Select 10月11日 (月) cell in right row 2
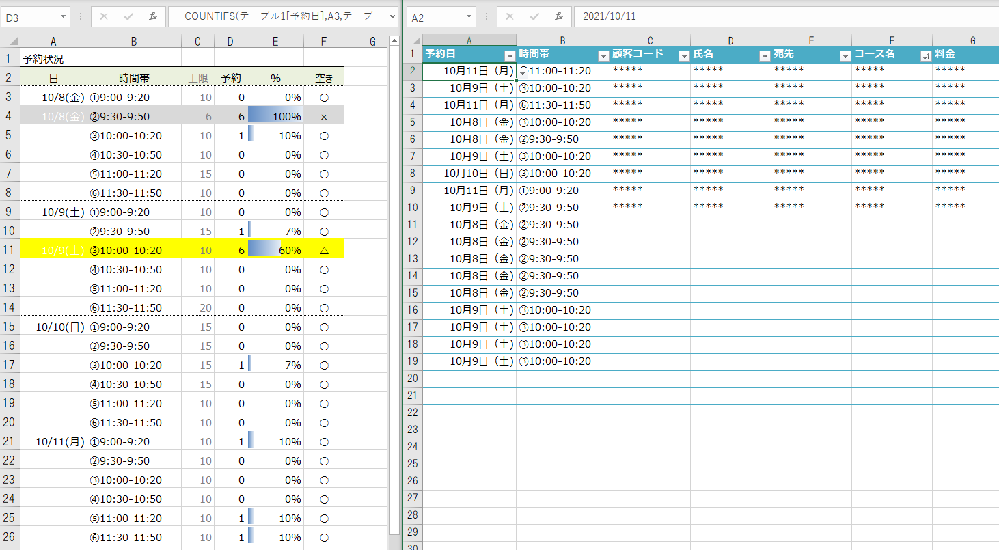The image size is (999, 550). [469, 71]
